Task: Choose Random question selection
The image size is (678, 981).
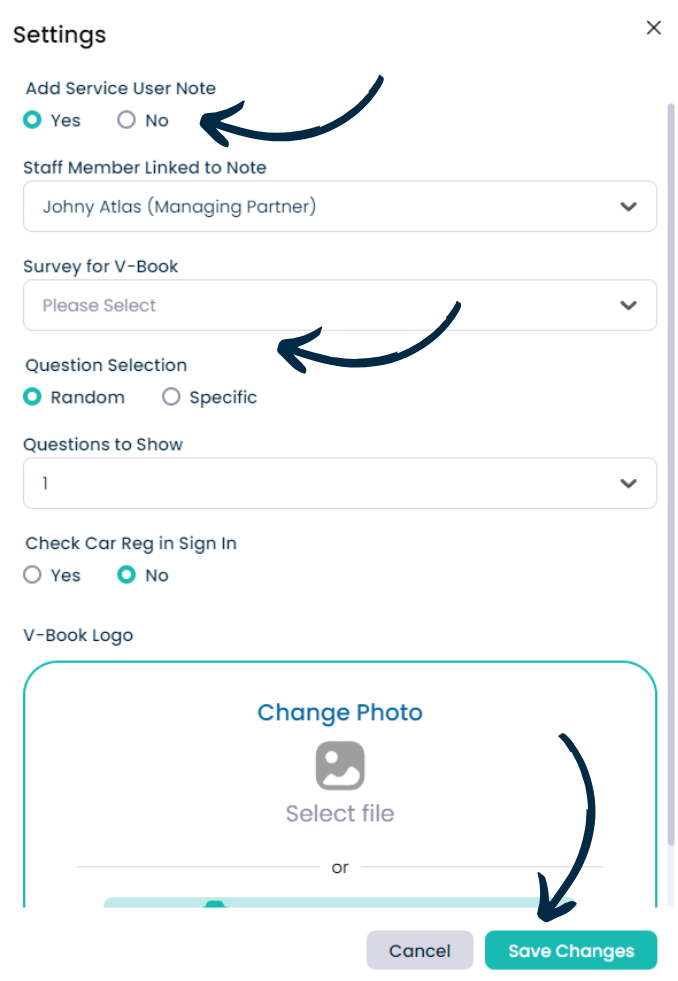Action: click(x=33, y=397)
